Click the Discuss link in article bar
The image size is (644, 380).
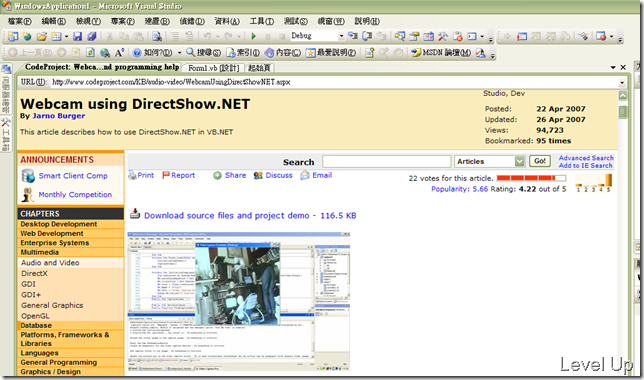point(273,175)
